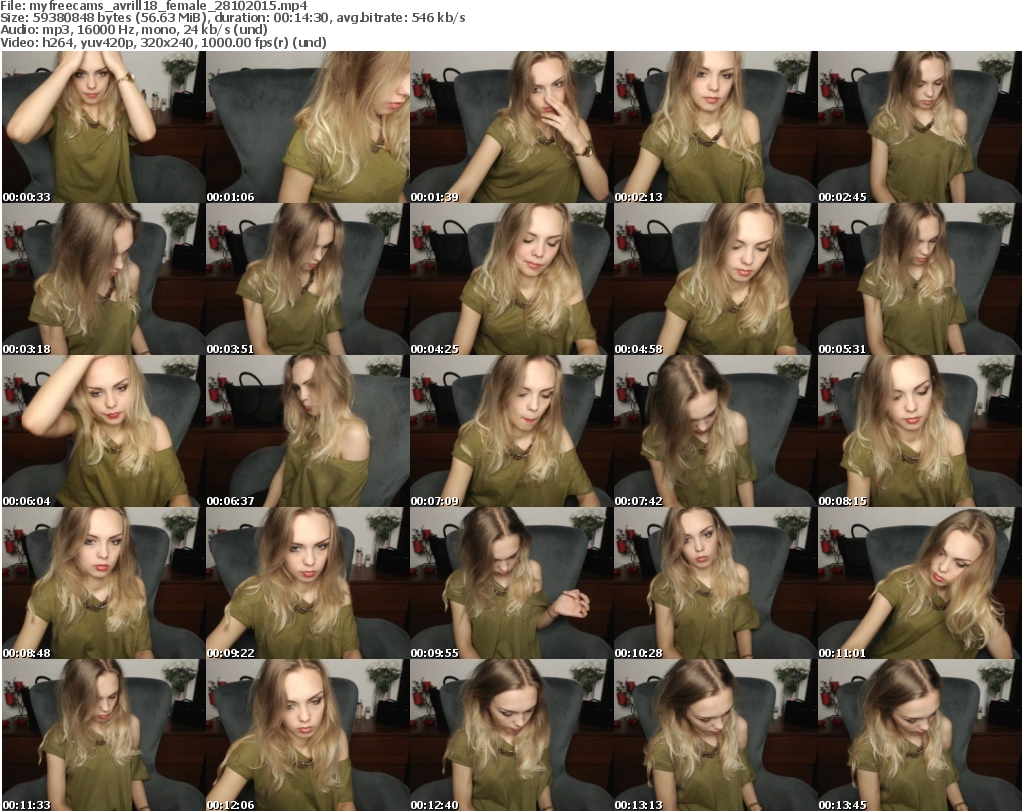The height and width of the screenshot is (811, 1024).
Task: Click the 'Video: h264, yuv420p' info line
Action: [163, 42]
